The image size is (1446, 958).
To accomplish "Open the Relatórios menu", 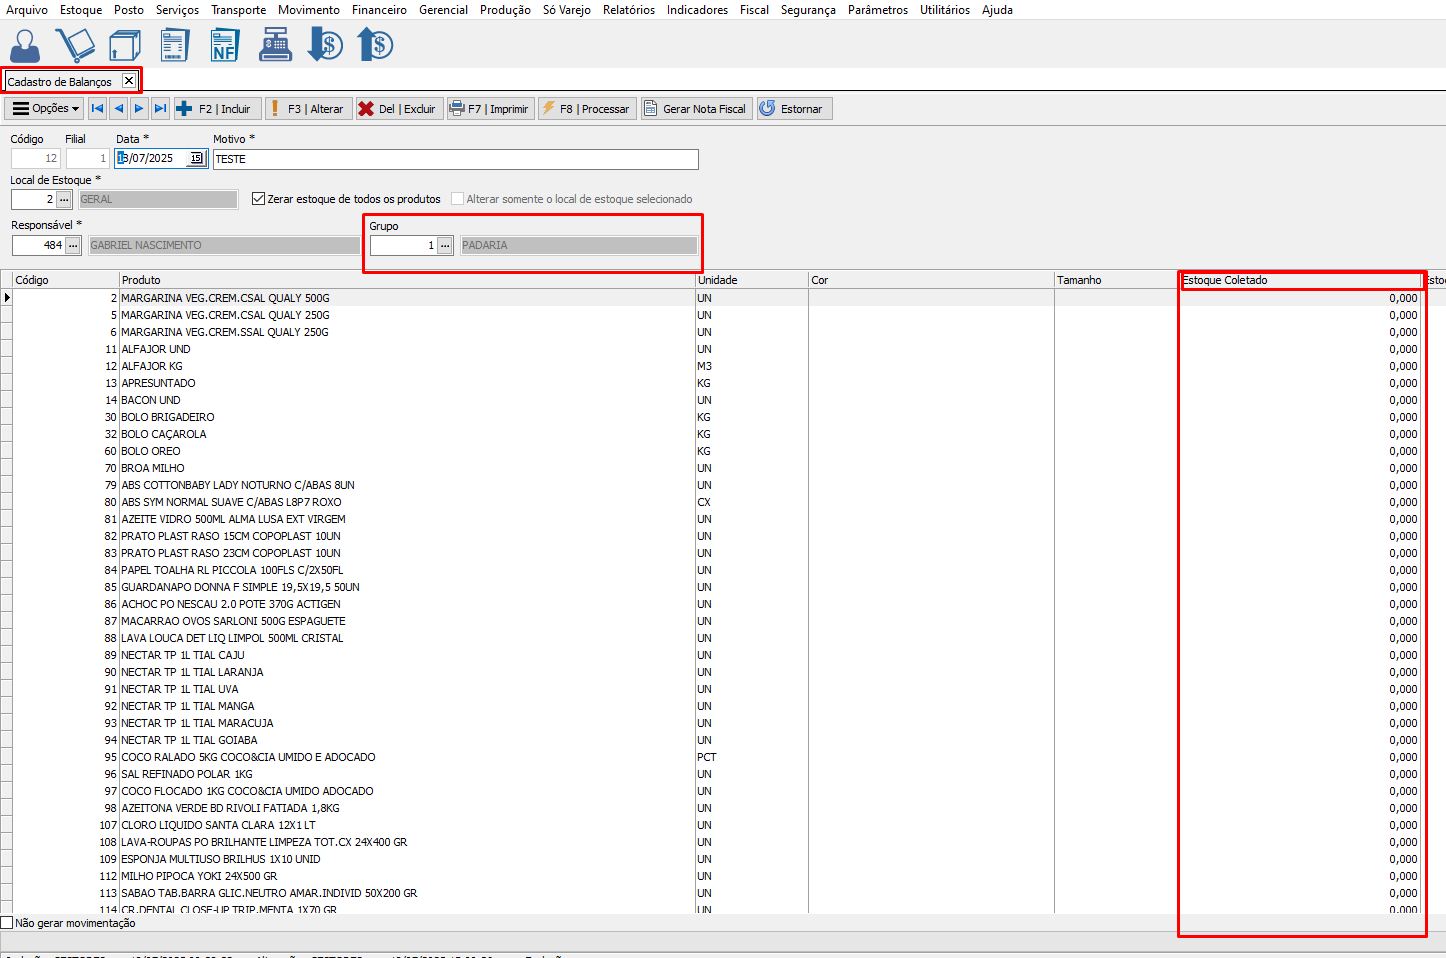I will click(628, 10).
